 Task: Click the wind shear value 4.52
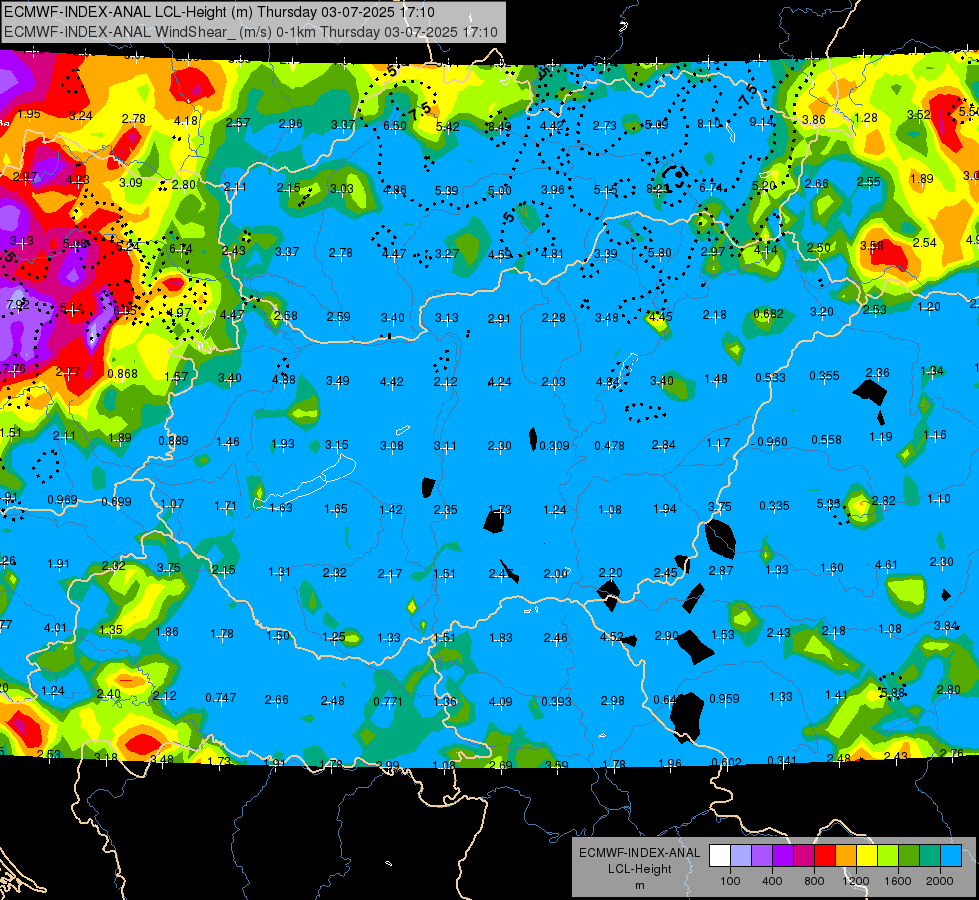point(611,637)
